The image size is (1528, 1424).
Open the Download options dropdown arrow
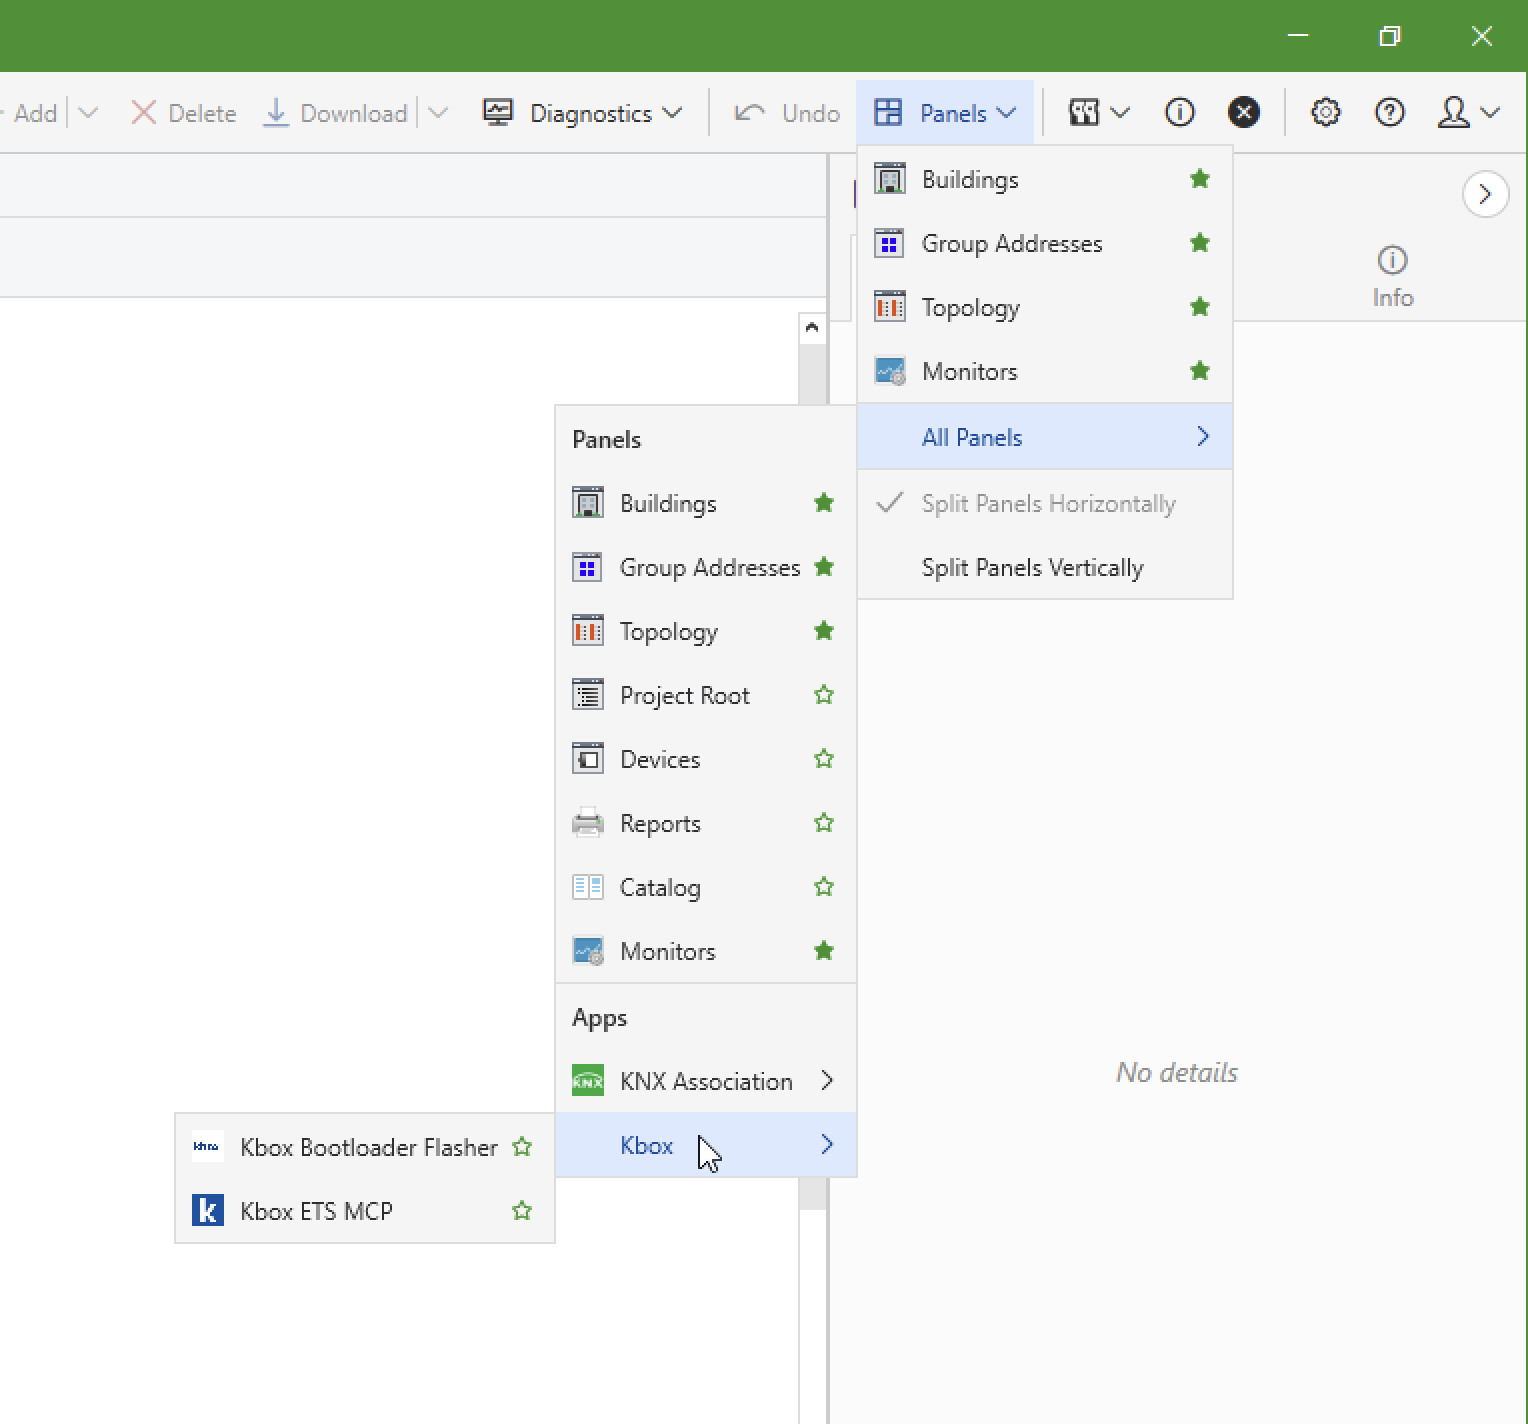pyautogui.click(x=438, y=113)
